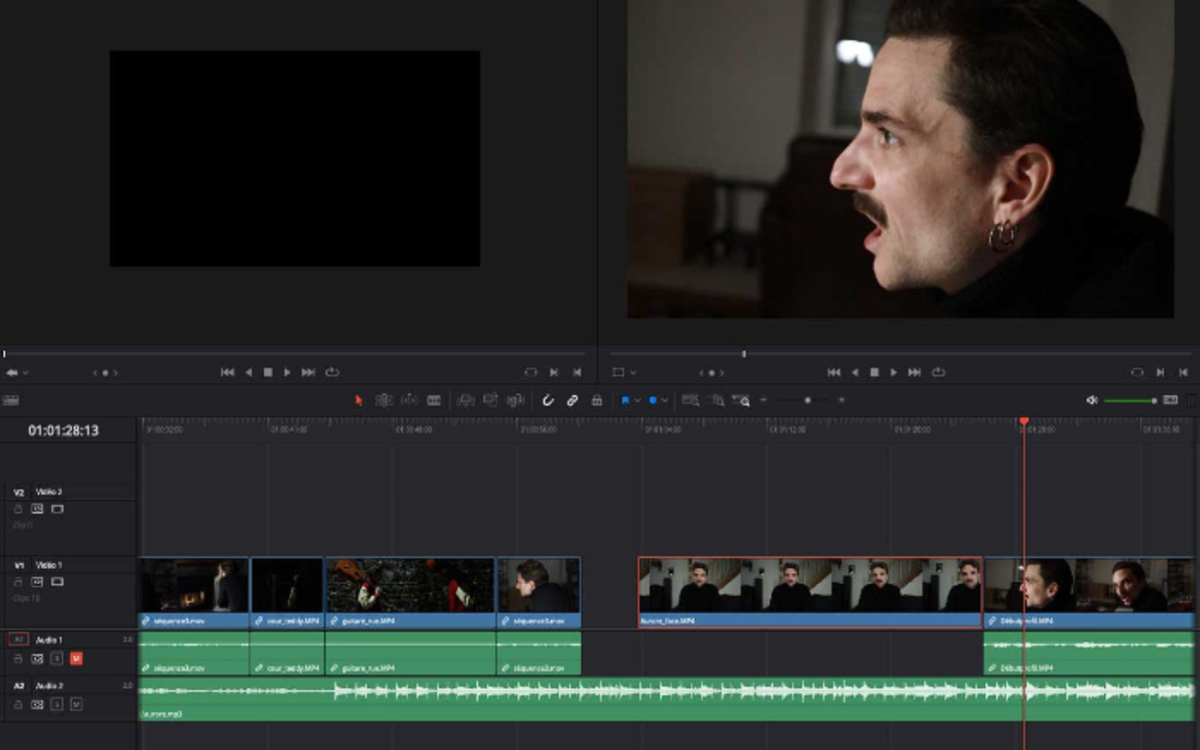Open the marker color dropdown
The image size is (1200, 750).
tap(666, 398)
